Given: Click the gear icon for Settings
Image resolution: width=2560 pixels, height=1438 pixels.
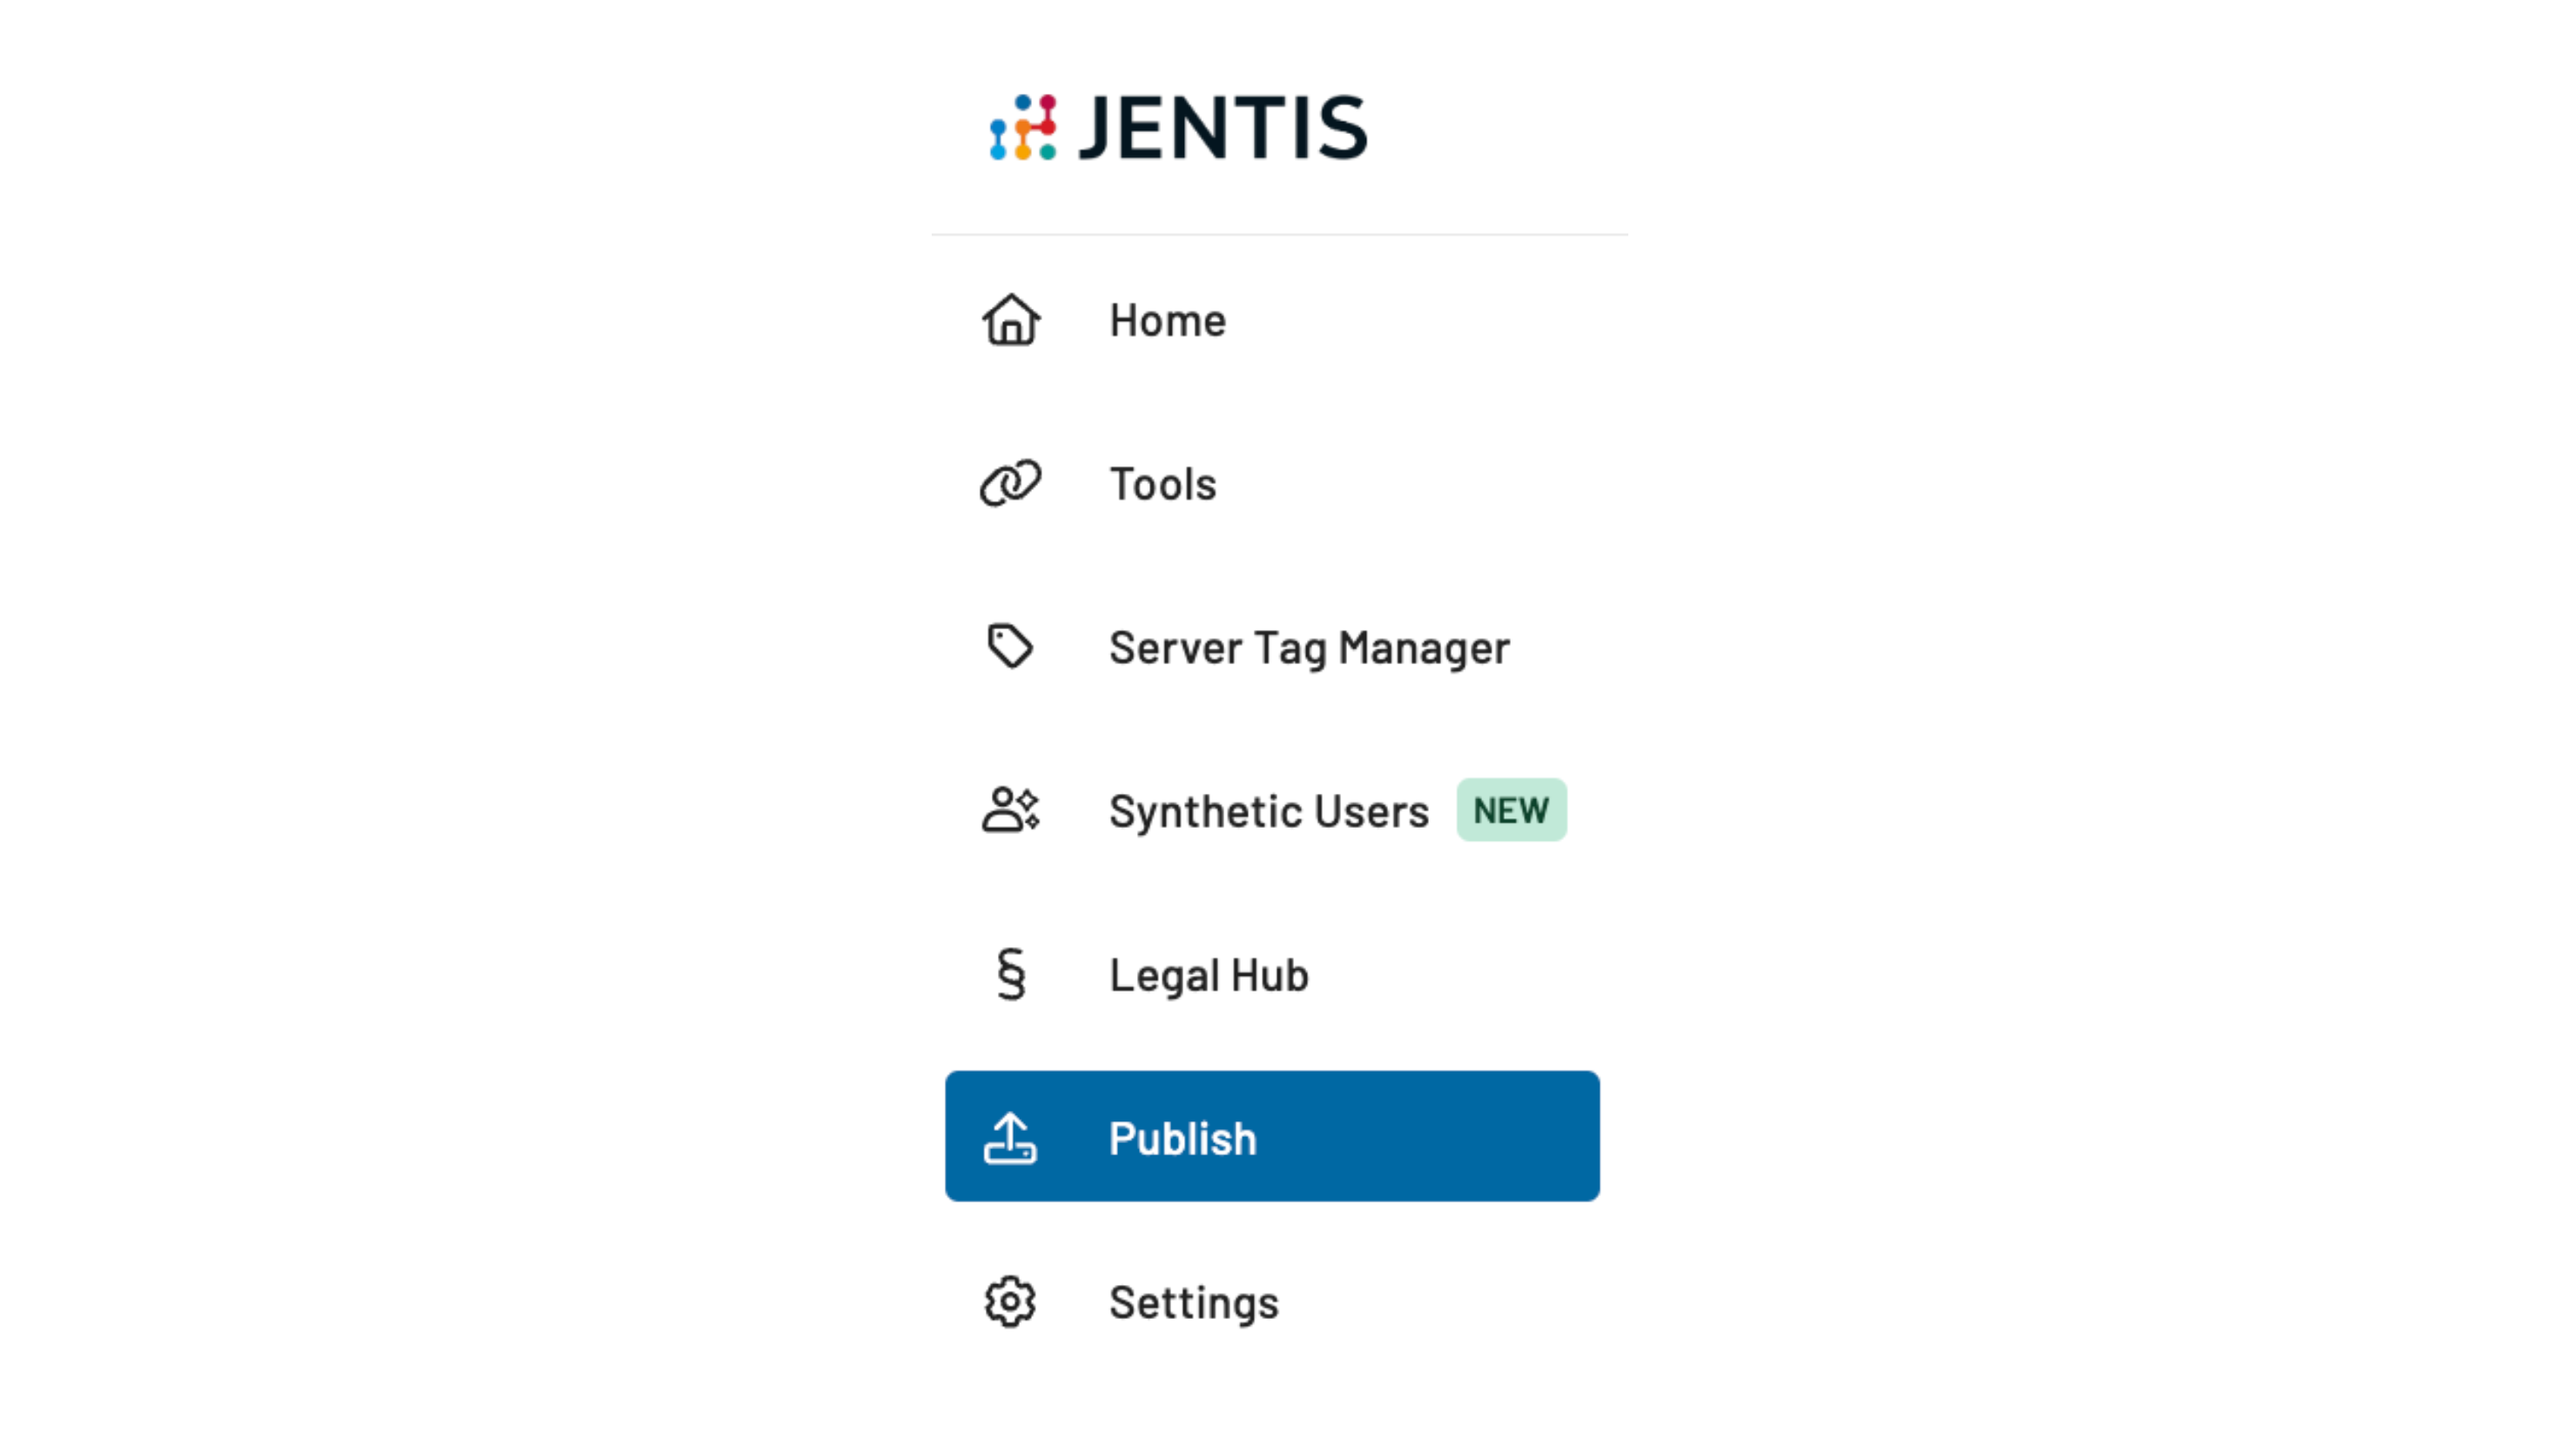Looking at the screenshot, I should [x=1010, y=1301].
